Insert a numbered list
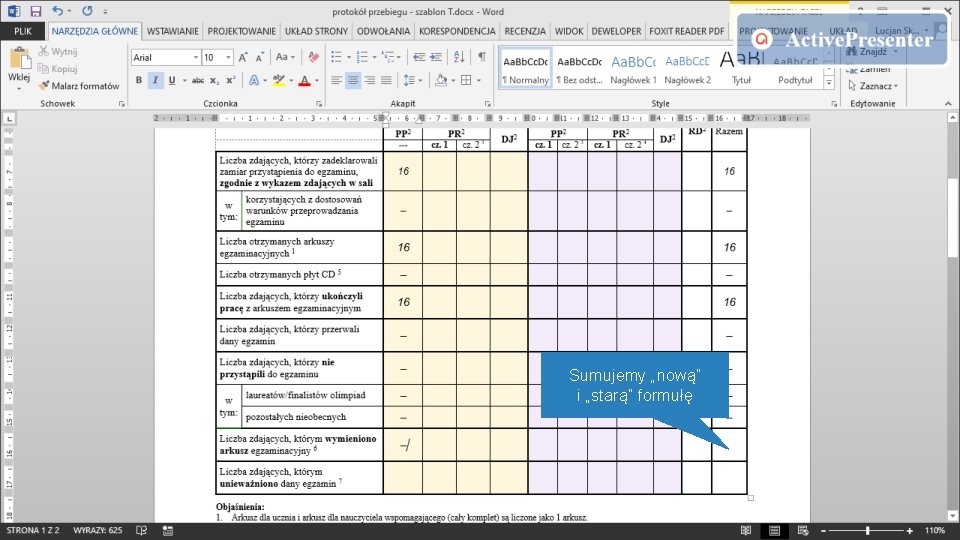 click(x=362, y=58)
